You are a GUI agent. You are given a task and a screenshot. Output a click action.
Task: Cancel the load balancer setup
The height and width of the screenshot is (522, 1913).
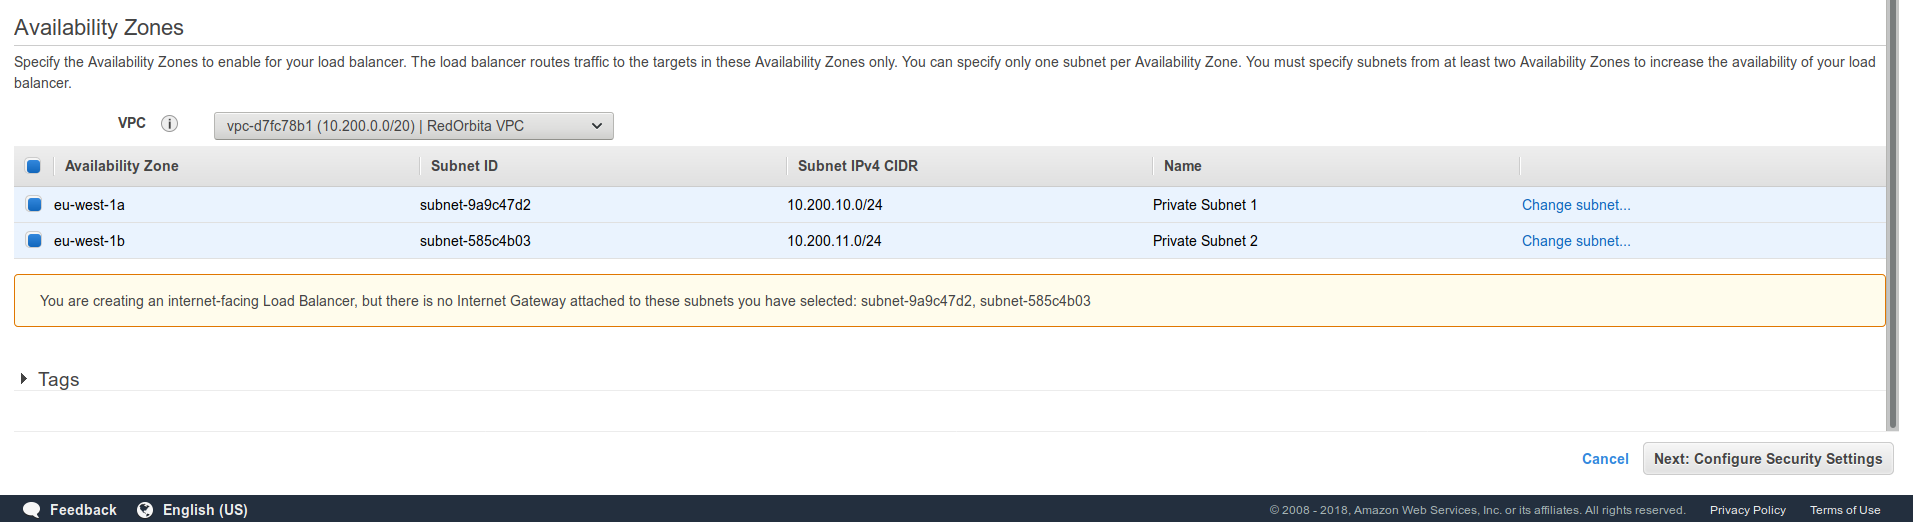pos(1604,459)
